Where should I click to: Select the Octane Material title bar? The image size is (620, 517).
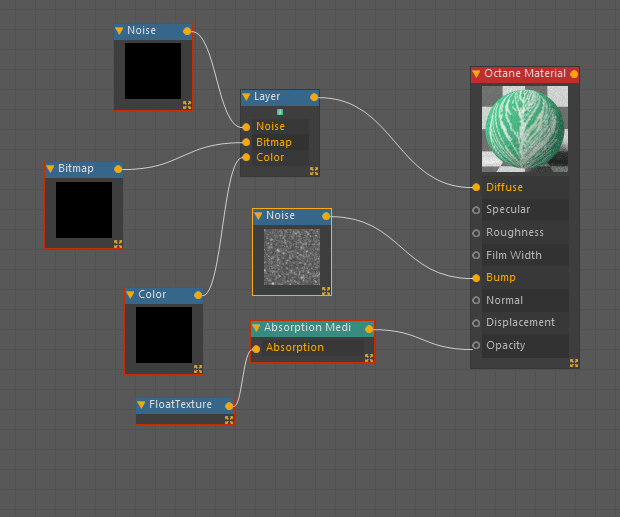525,74
